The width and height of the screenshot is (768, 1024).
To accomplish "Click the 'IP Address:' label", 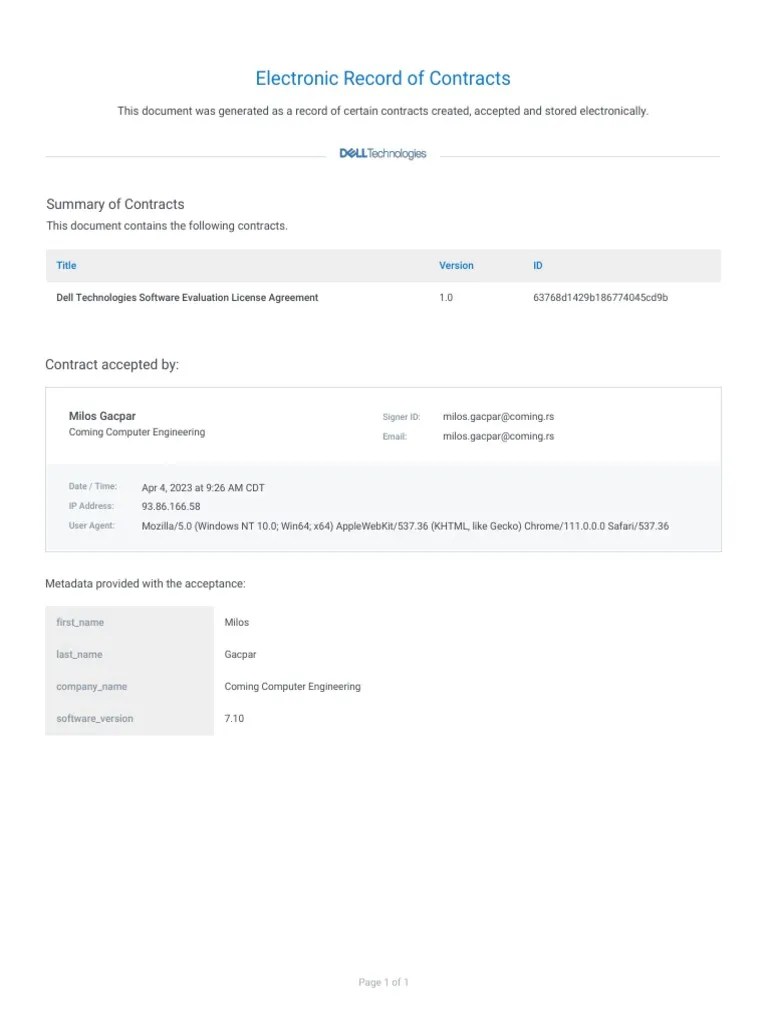I will click(x=91, y=505).
